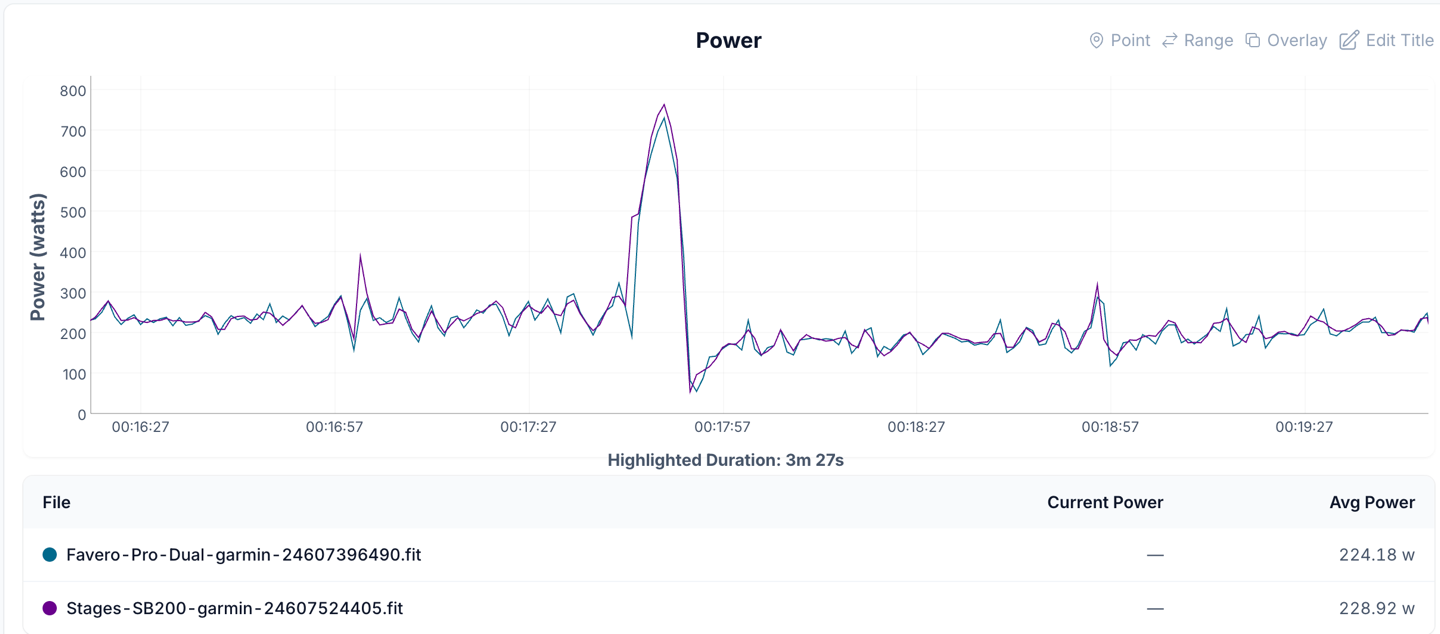Click the 00:17:27 time axis label
This screenshot has width=1440, height=634.
click(x=528, y=427)
